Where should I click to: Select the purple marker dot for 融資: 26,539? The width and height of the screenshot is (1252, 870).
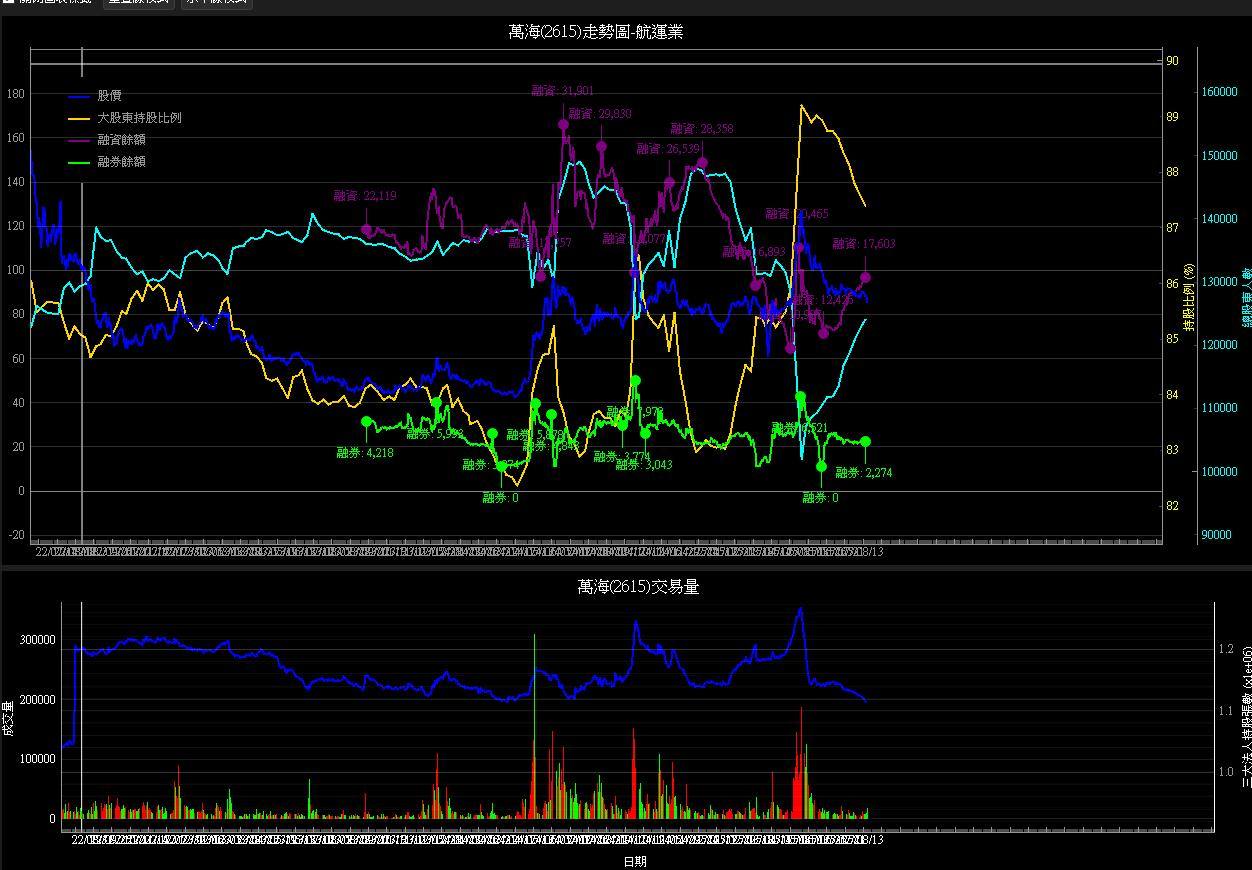pos(669,182)
